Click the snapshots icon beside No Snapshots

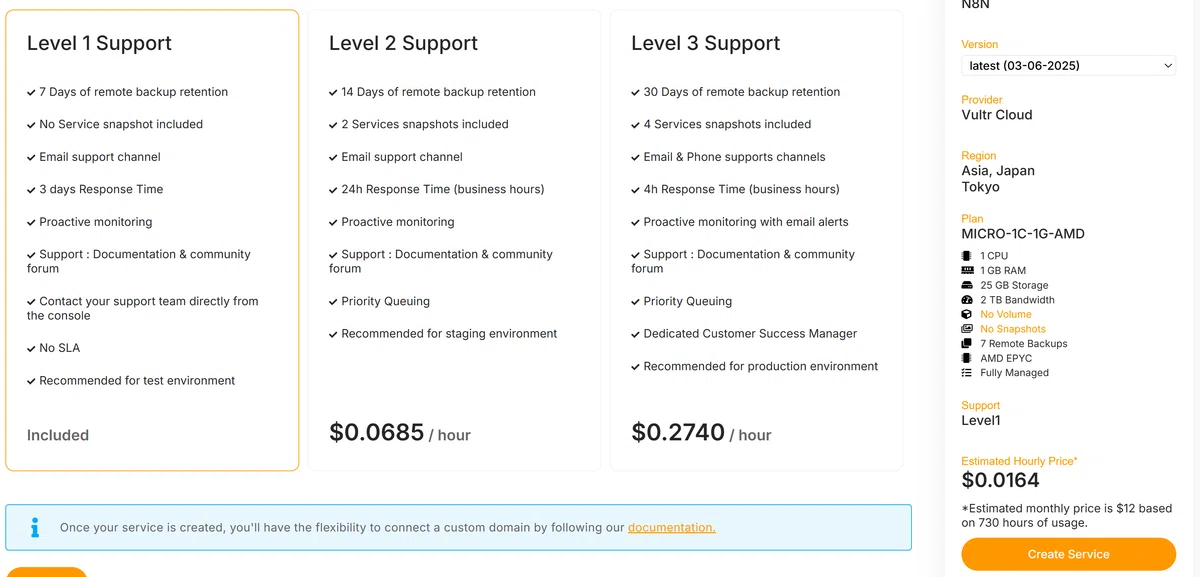coord(966,329)
